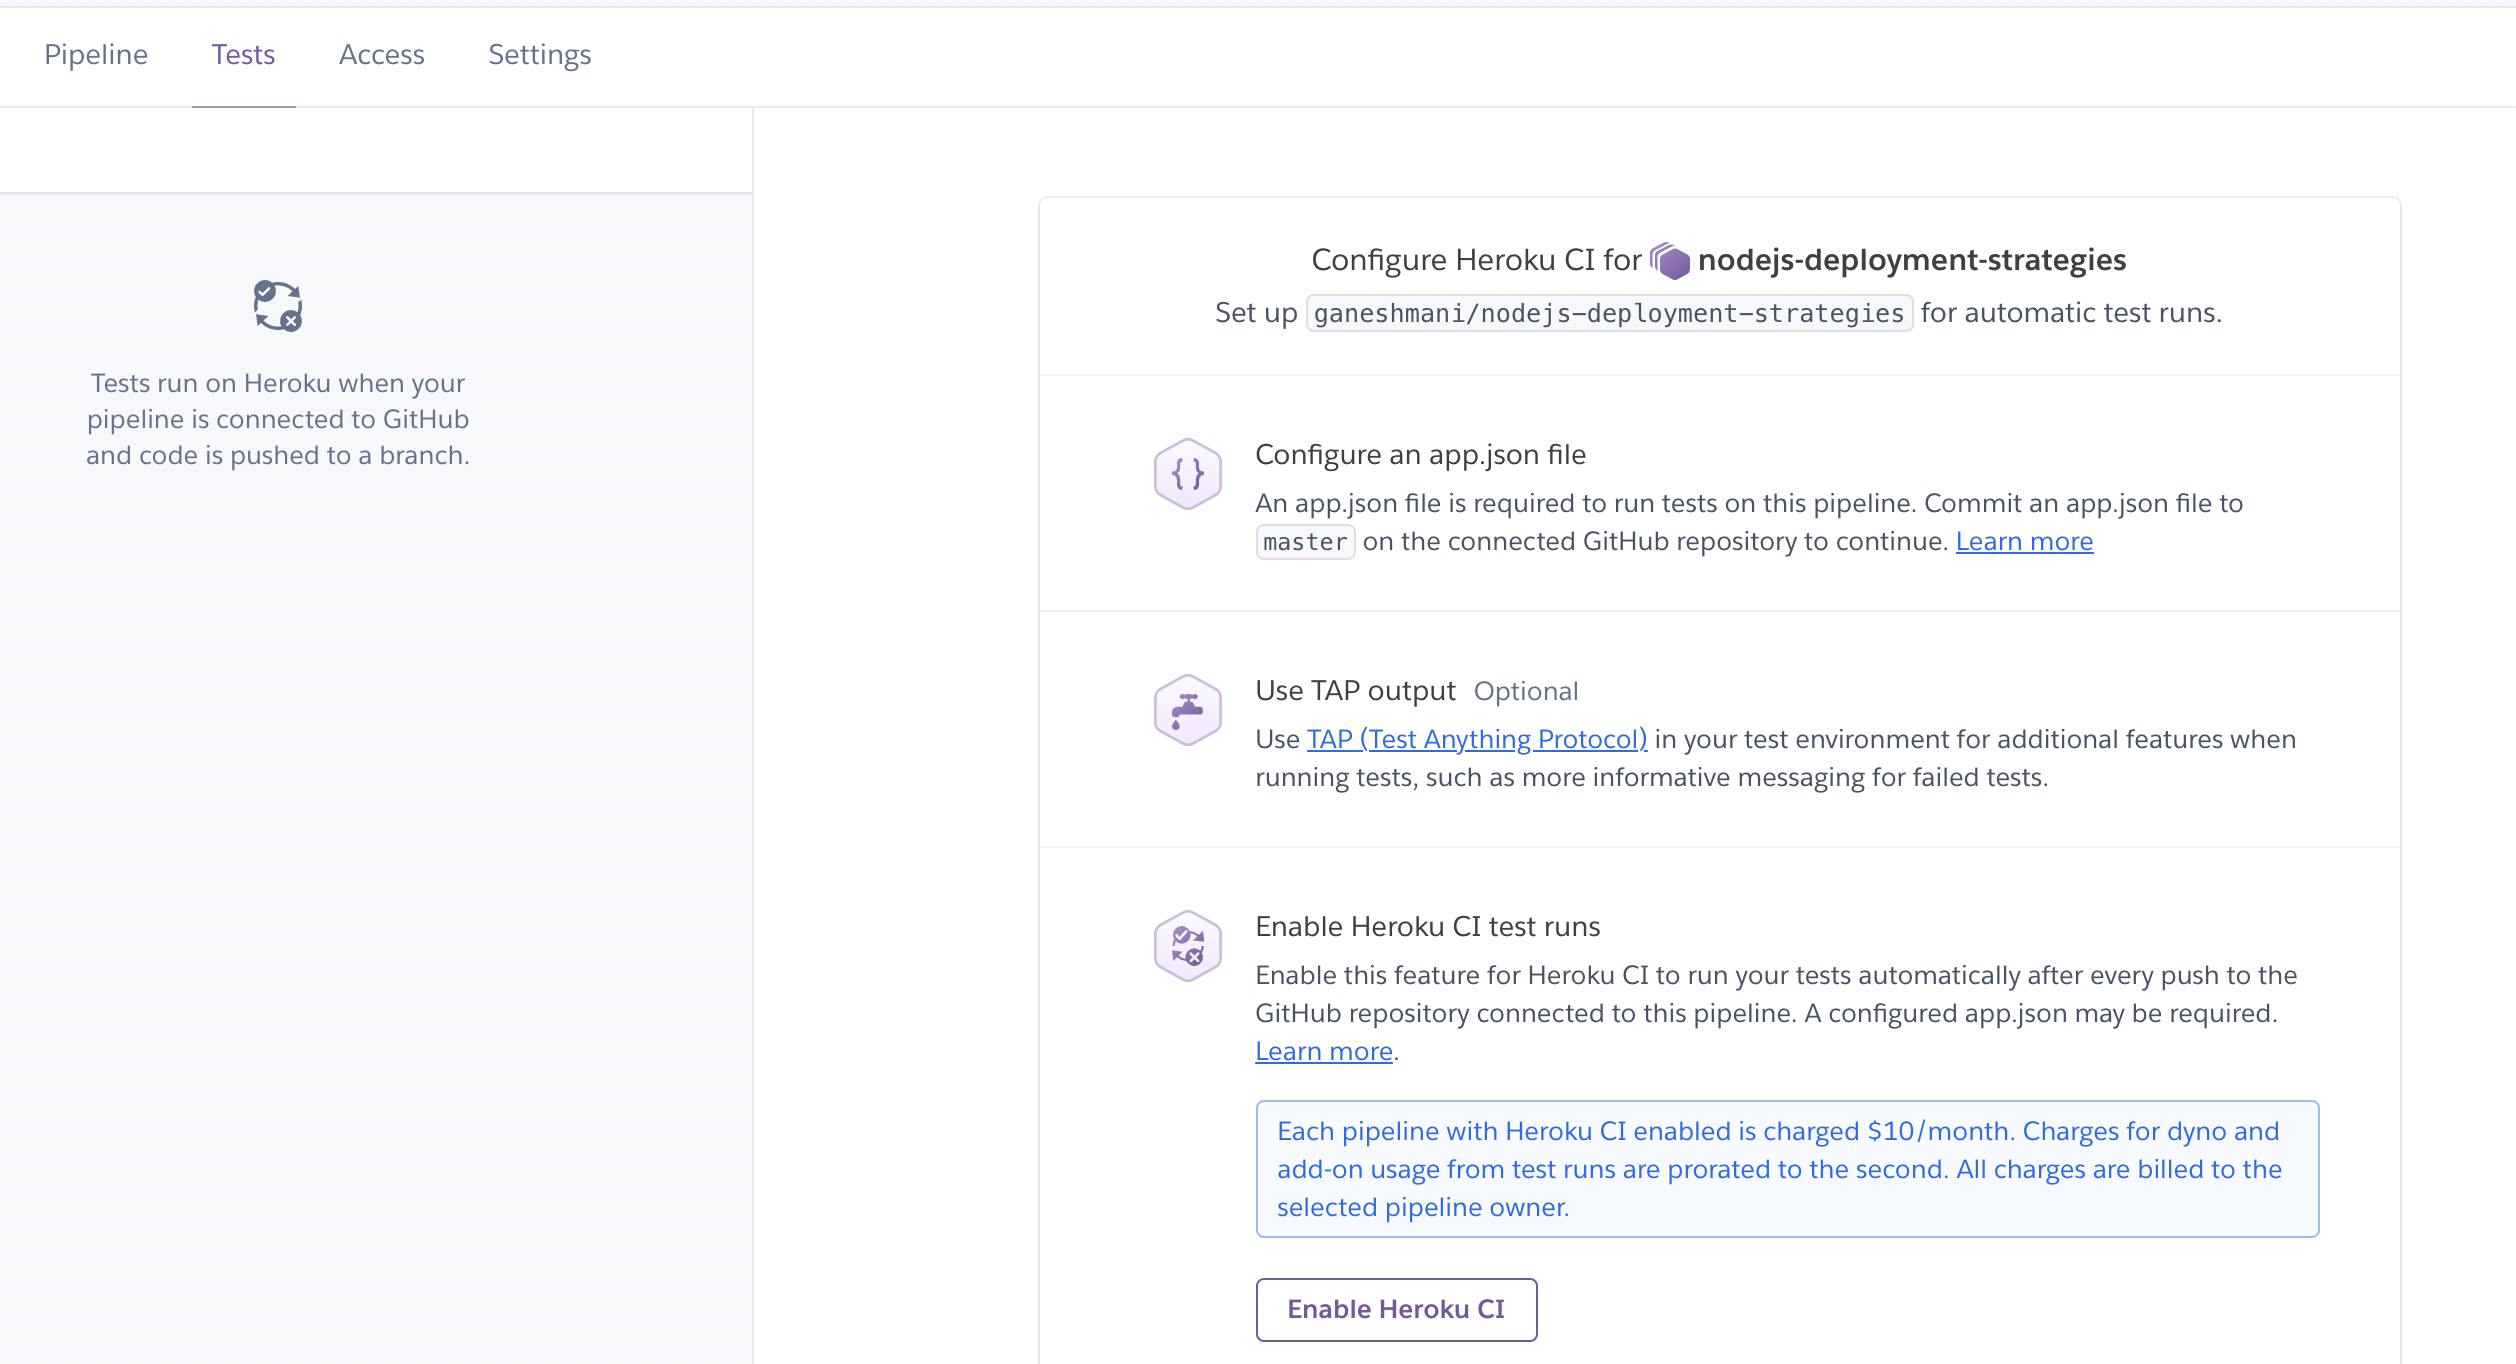This screenshot has height=1364, width=2516.
Task: Click the curly braces app.json icon
Action: (1187, 474)
